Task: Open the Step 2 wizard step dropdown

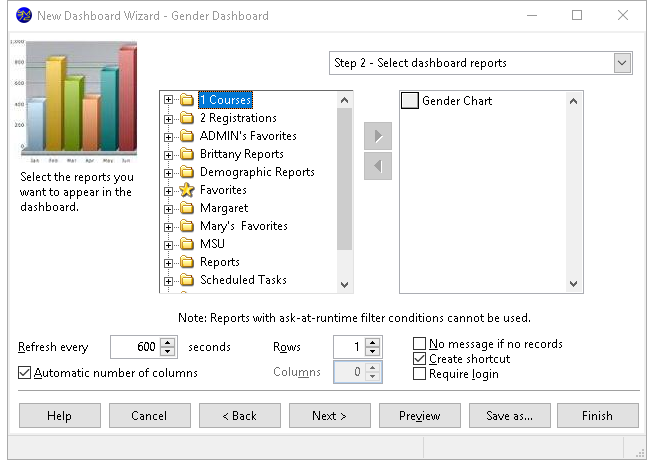Action: (622, 63)
